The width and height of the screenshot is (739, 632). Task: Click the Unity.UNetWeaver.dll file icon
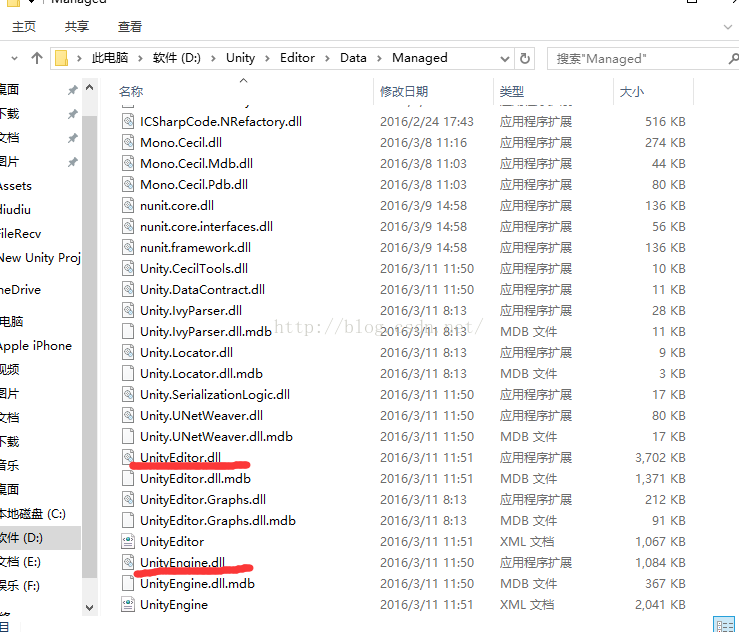click(x=128, y=416)
